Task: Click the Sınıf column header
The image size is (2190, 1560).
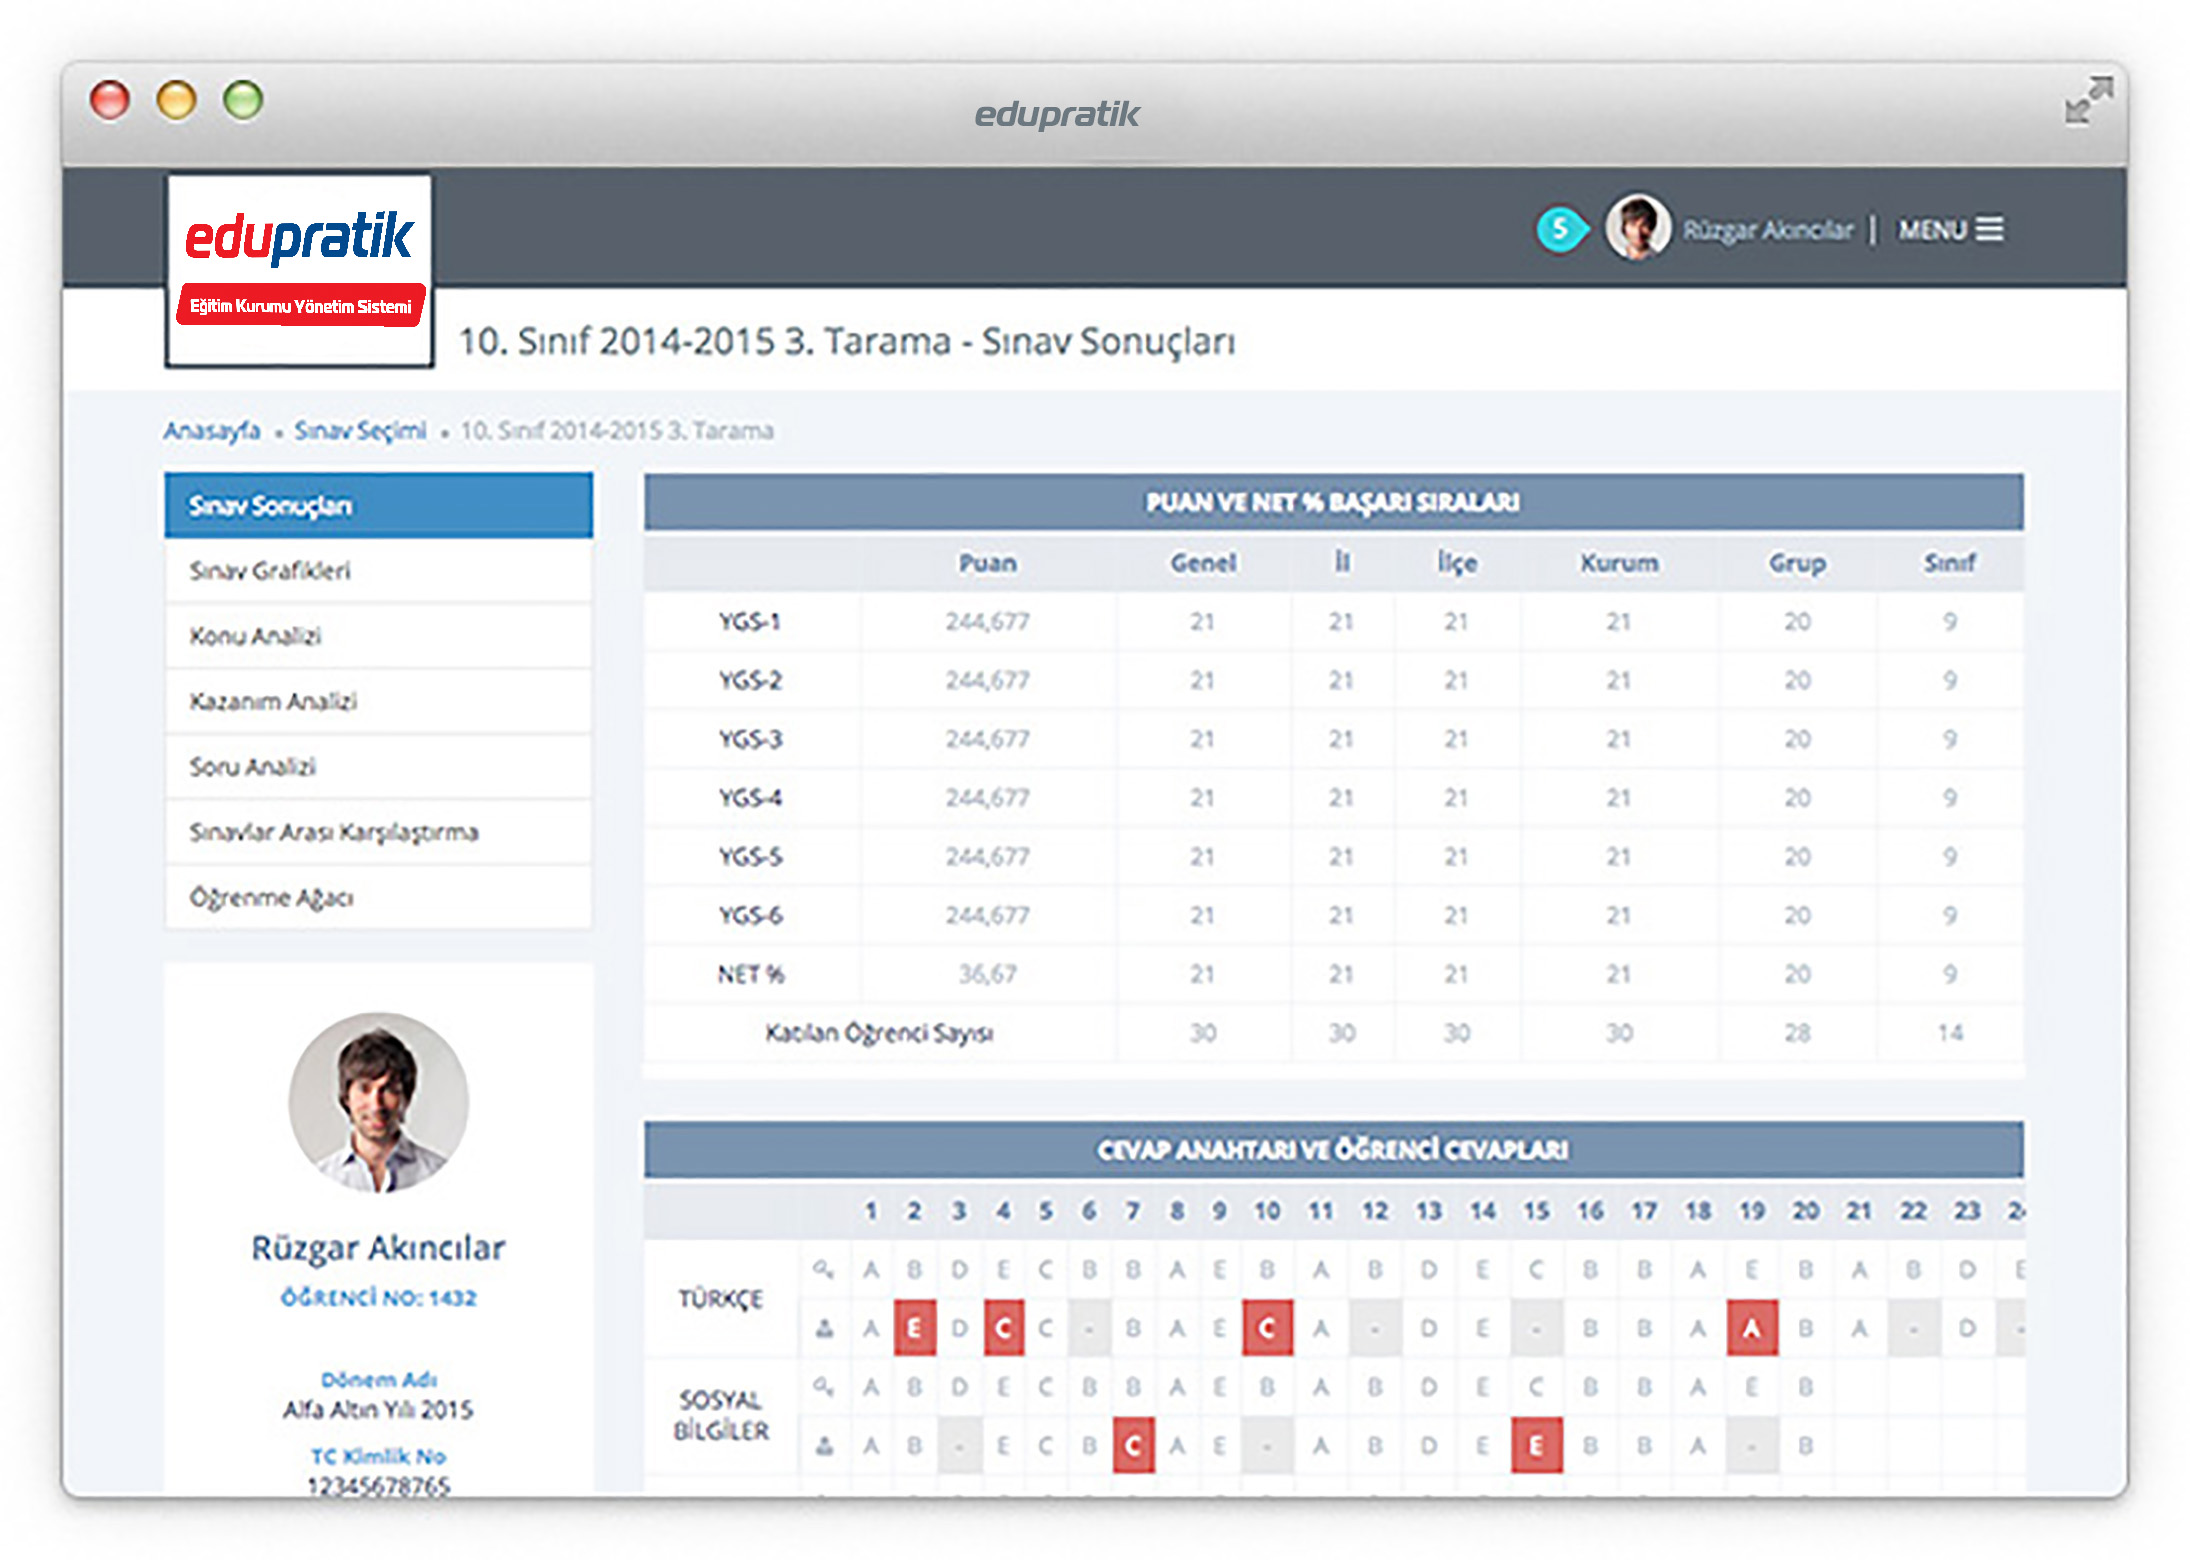Action: pos(1950,563)
